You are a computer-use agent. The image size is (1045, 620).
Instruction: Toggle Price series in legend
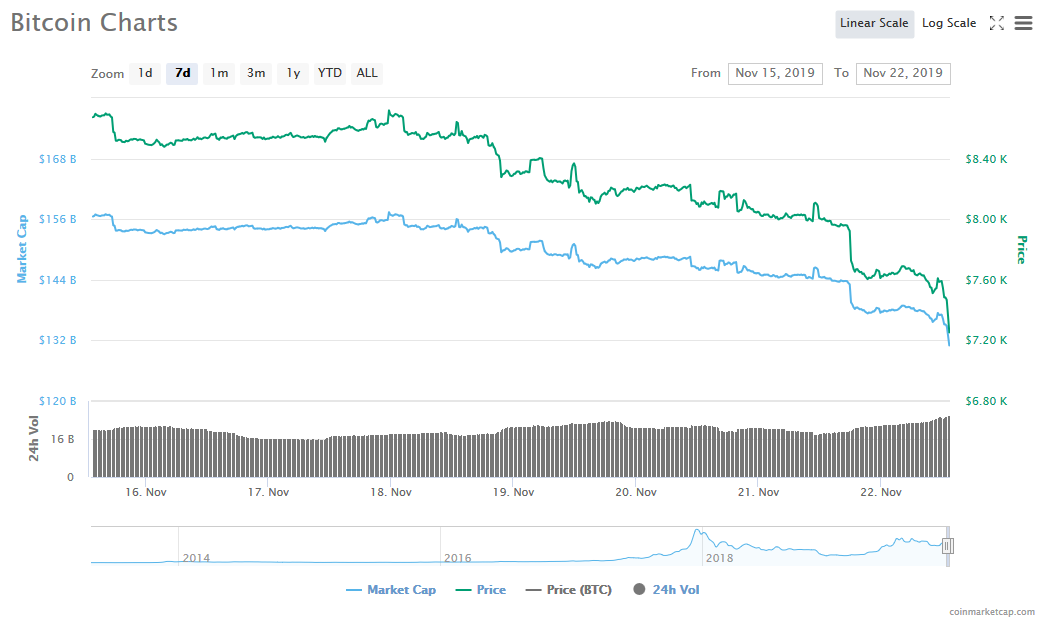coord(481,590)
